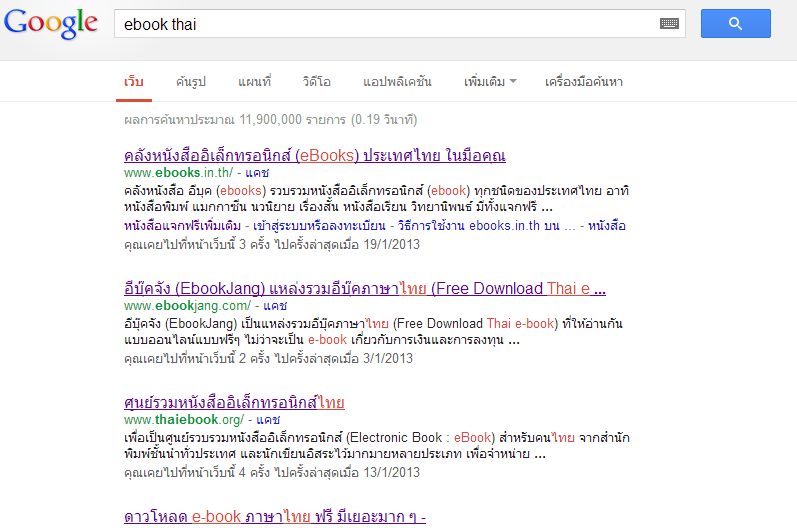Open result ดาวโหลด e-book ภาษาไทย ฟรี
This screenshot has height=528, width=797.
pos(275,517)
